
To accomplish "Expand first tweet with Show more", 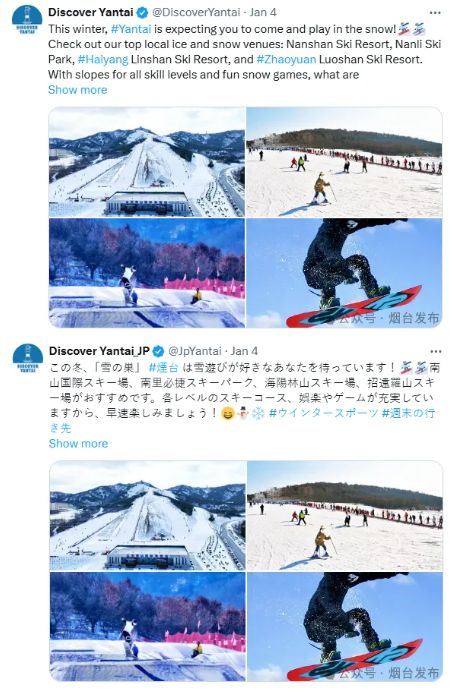I will pos(78,90).
